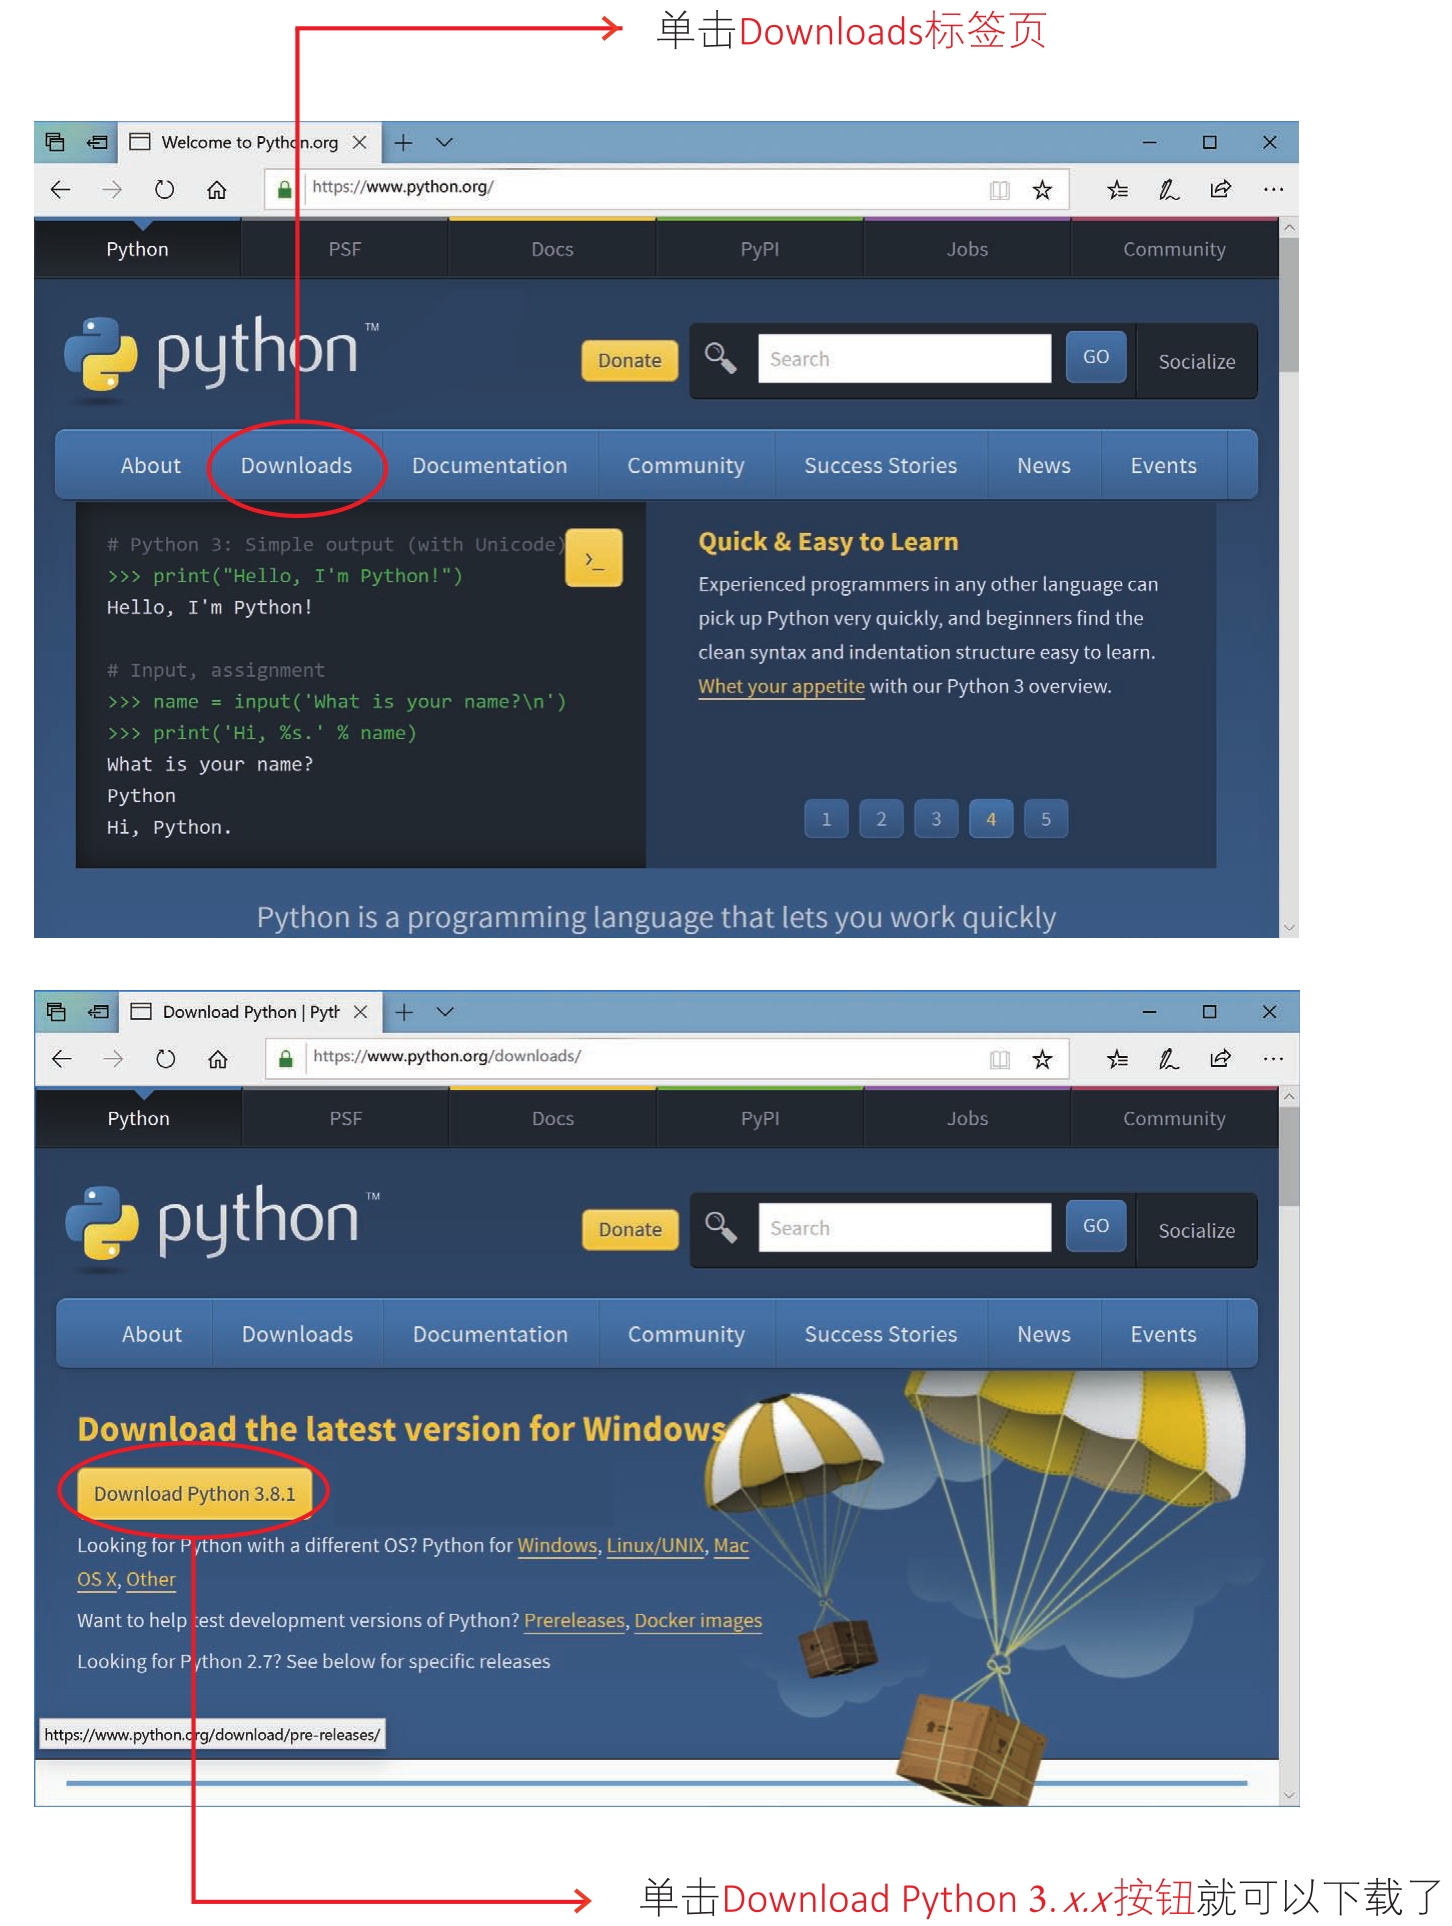Click new tab plus in bottom browser
Screen dimensions: 1452x1926
coord(404,1011)
